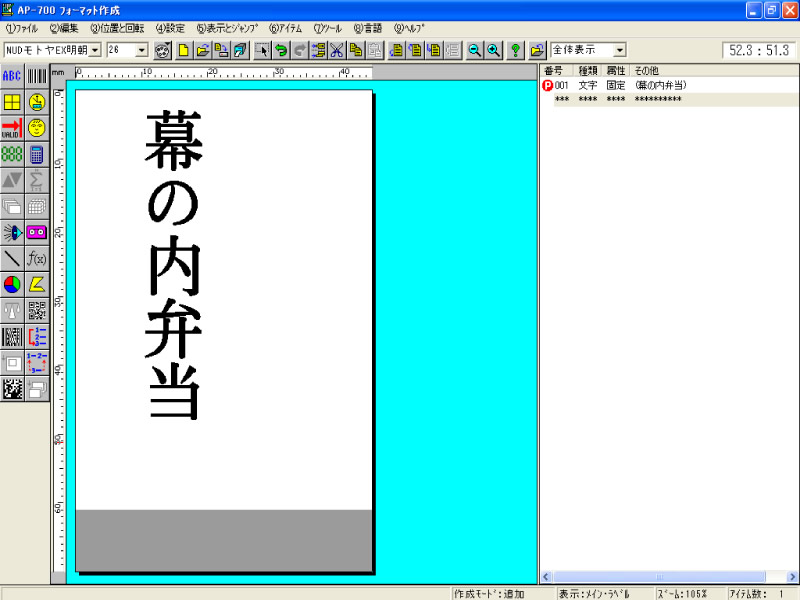Click the zoom in magnifier icon
Image resolution: width=800 pixels, height=600 pixels.
pos(493,49)
